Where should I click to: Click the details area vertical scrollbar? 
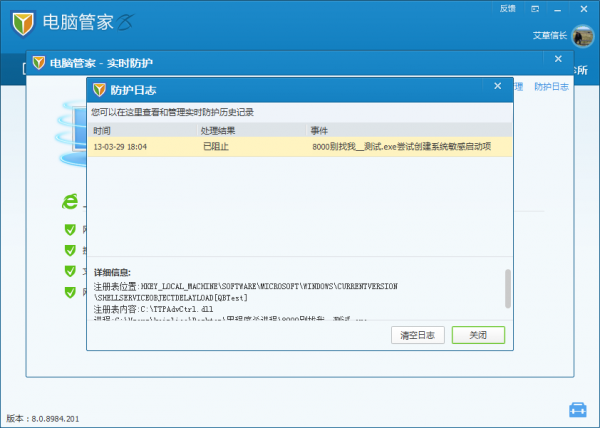coord(507,288)
